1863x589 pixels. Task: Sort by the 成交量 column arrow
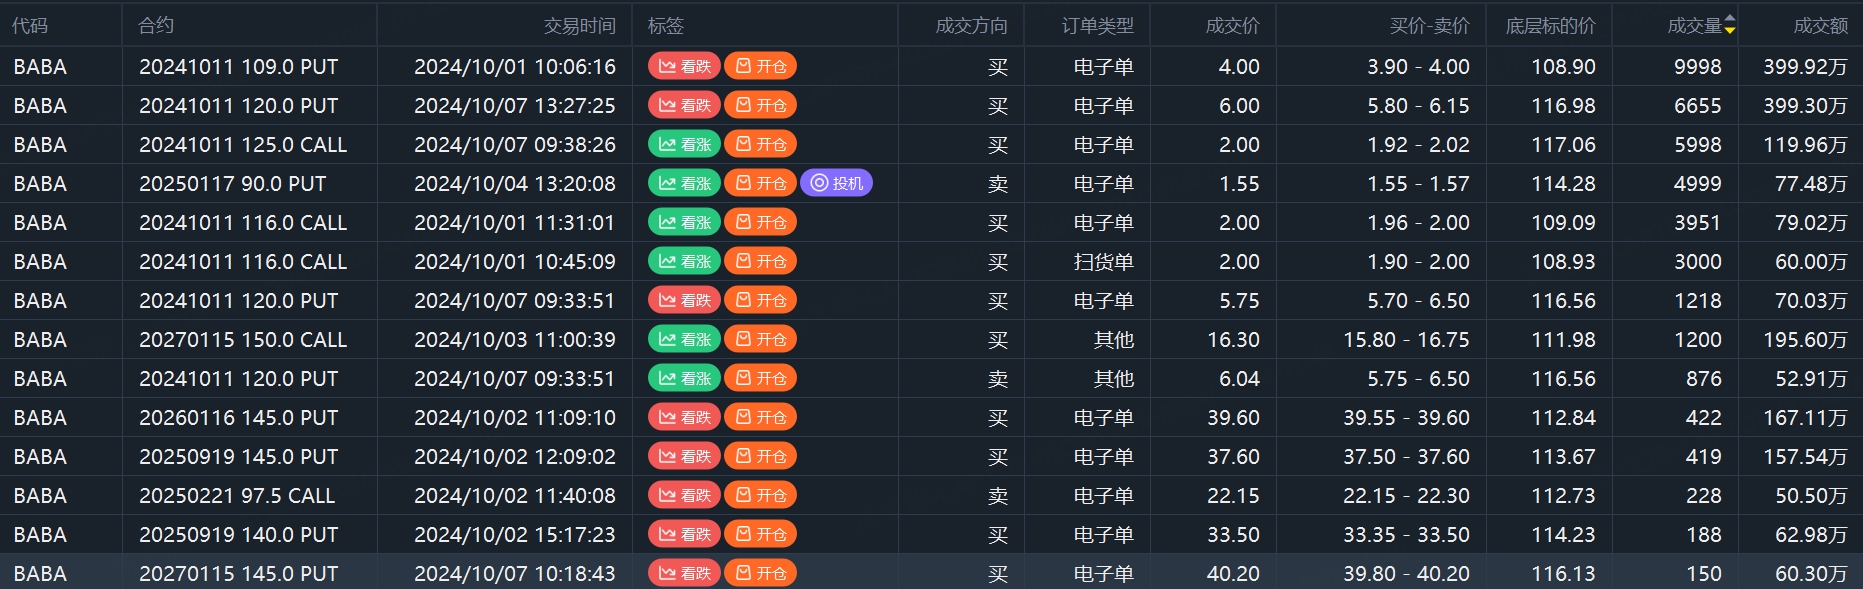pos(1730,25)
